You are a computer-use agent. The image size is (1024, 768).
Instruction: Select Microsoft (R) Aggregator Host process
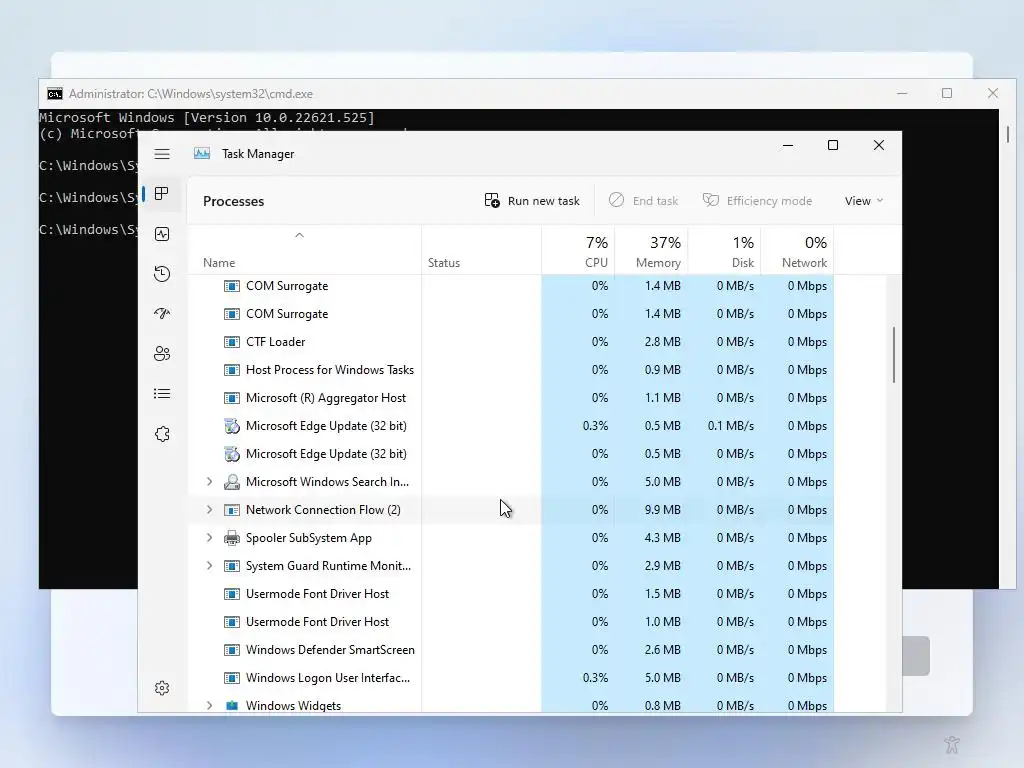click(x=511, y=398)
